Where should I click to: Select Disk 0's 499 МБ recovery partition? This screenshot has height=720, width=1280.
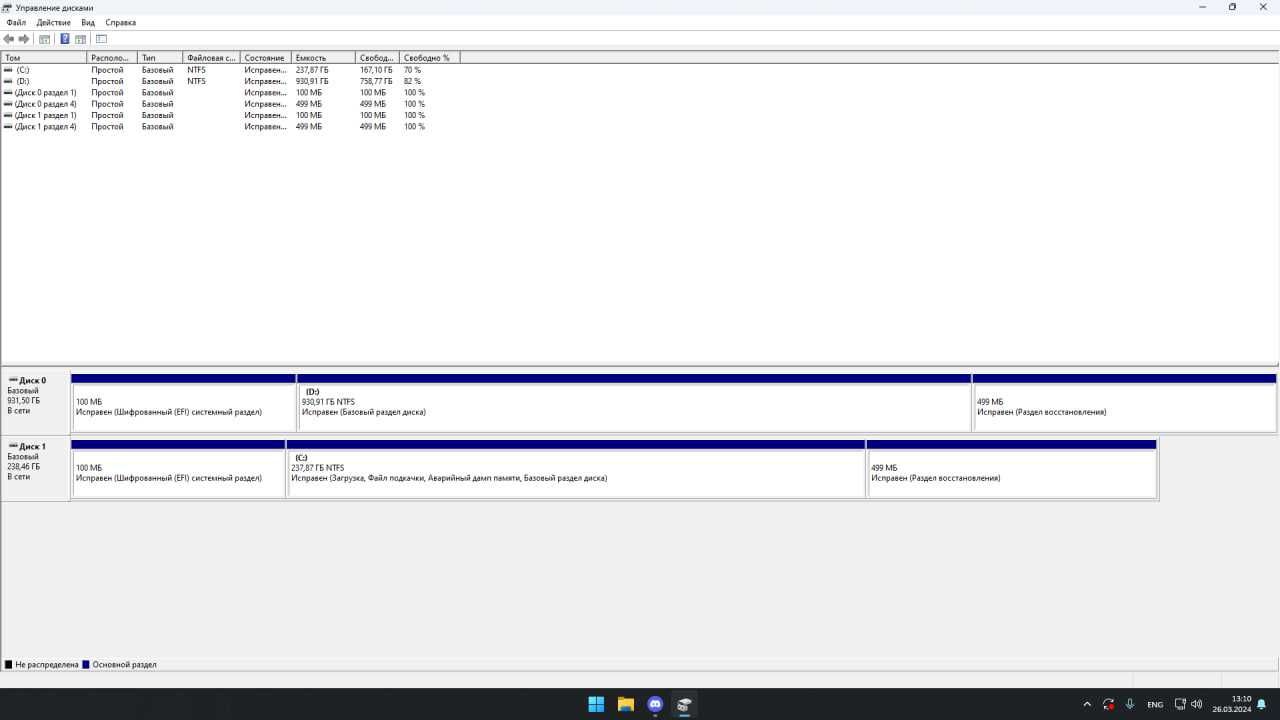coord(1124,403)
